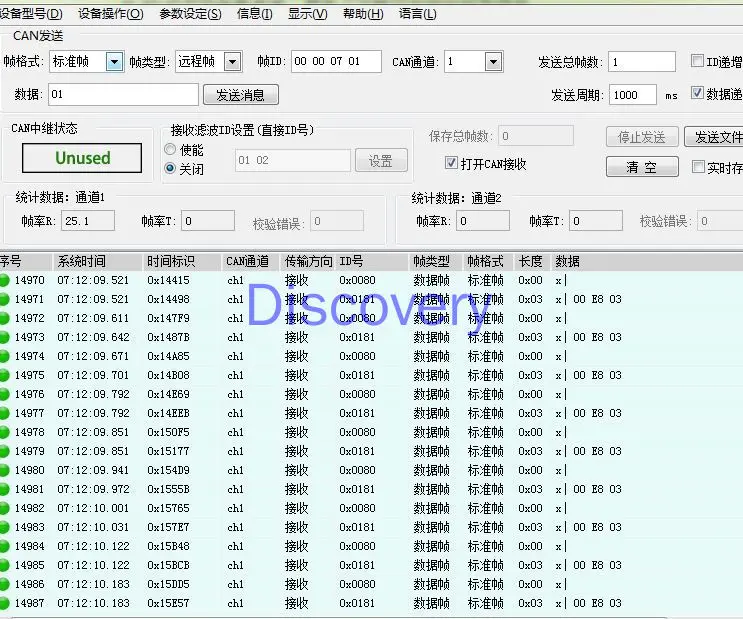Open the 信息(I) menu

[x=254, y=13]
